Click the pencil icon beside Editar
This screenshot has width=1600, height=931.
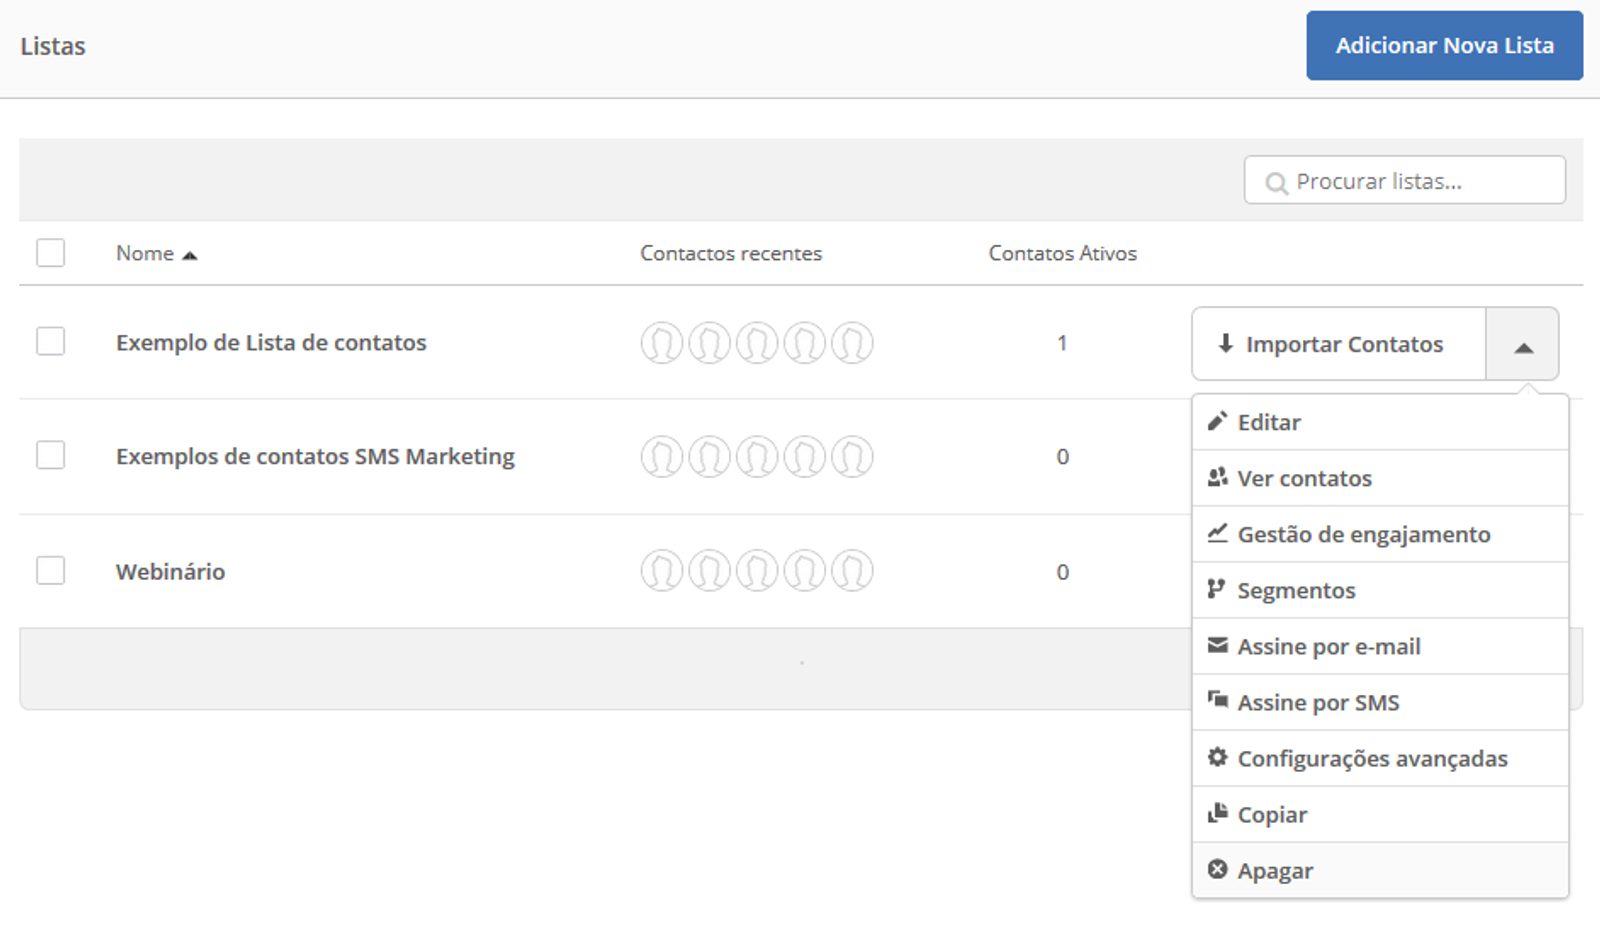click(x=1217, y=422)
